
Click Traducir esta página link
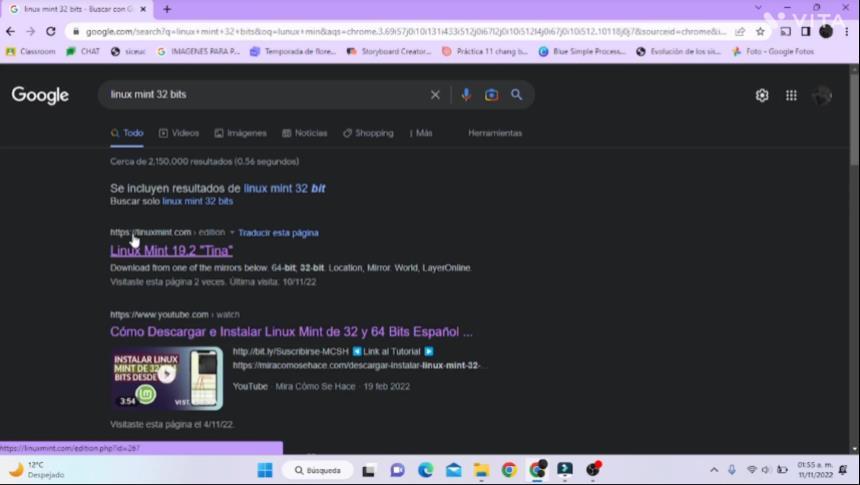(x=278, y=233)
